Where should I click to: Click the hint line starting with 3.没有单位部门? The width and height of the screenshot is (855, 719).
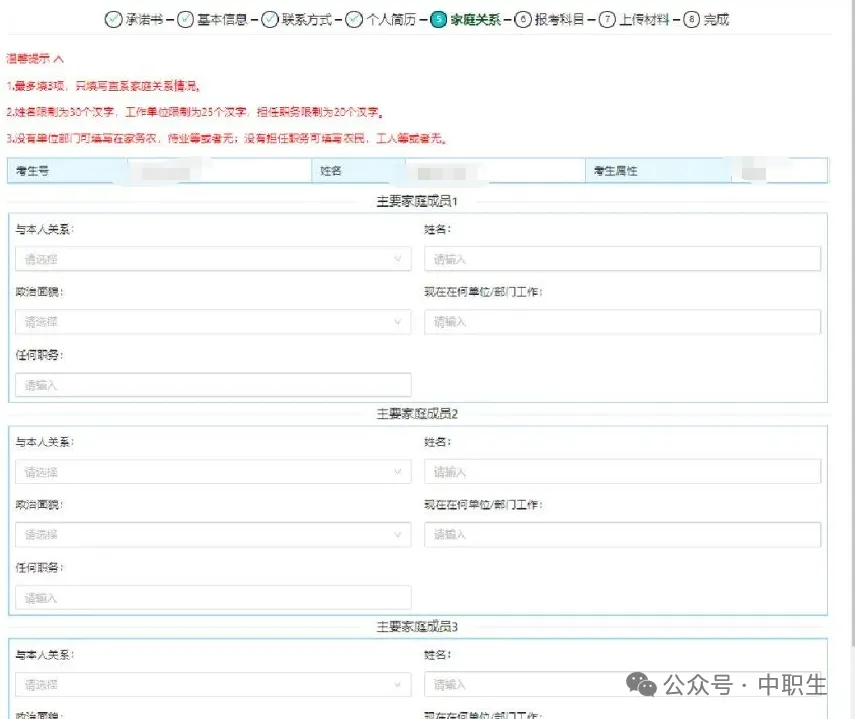(x=227, y=138)
